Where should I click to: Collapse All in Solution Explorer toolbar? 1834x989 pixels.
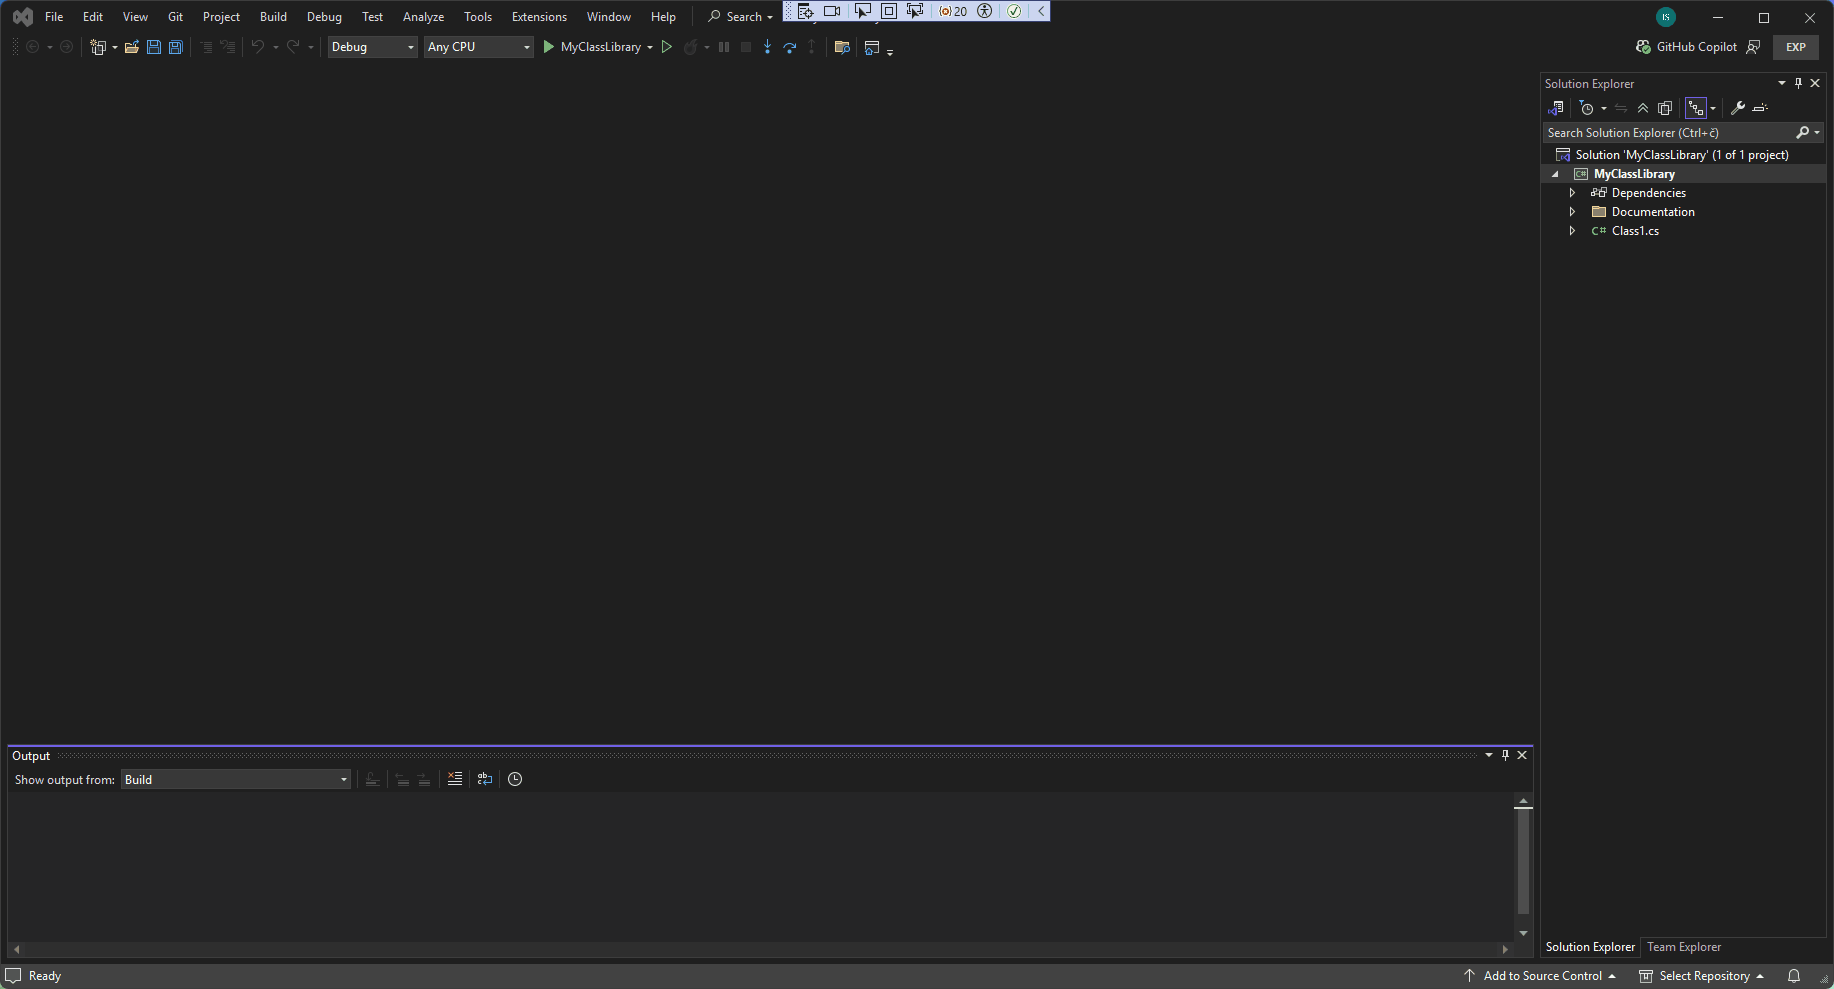[x=1643, y=108]
